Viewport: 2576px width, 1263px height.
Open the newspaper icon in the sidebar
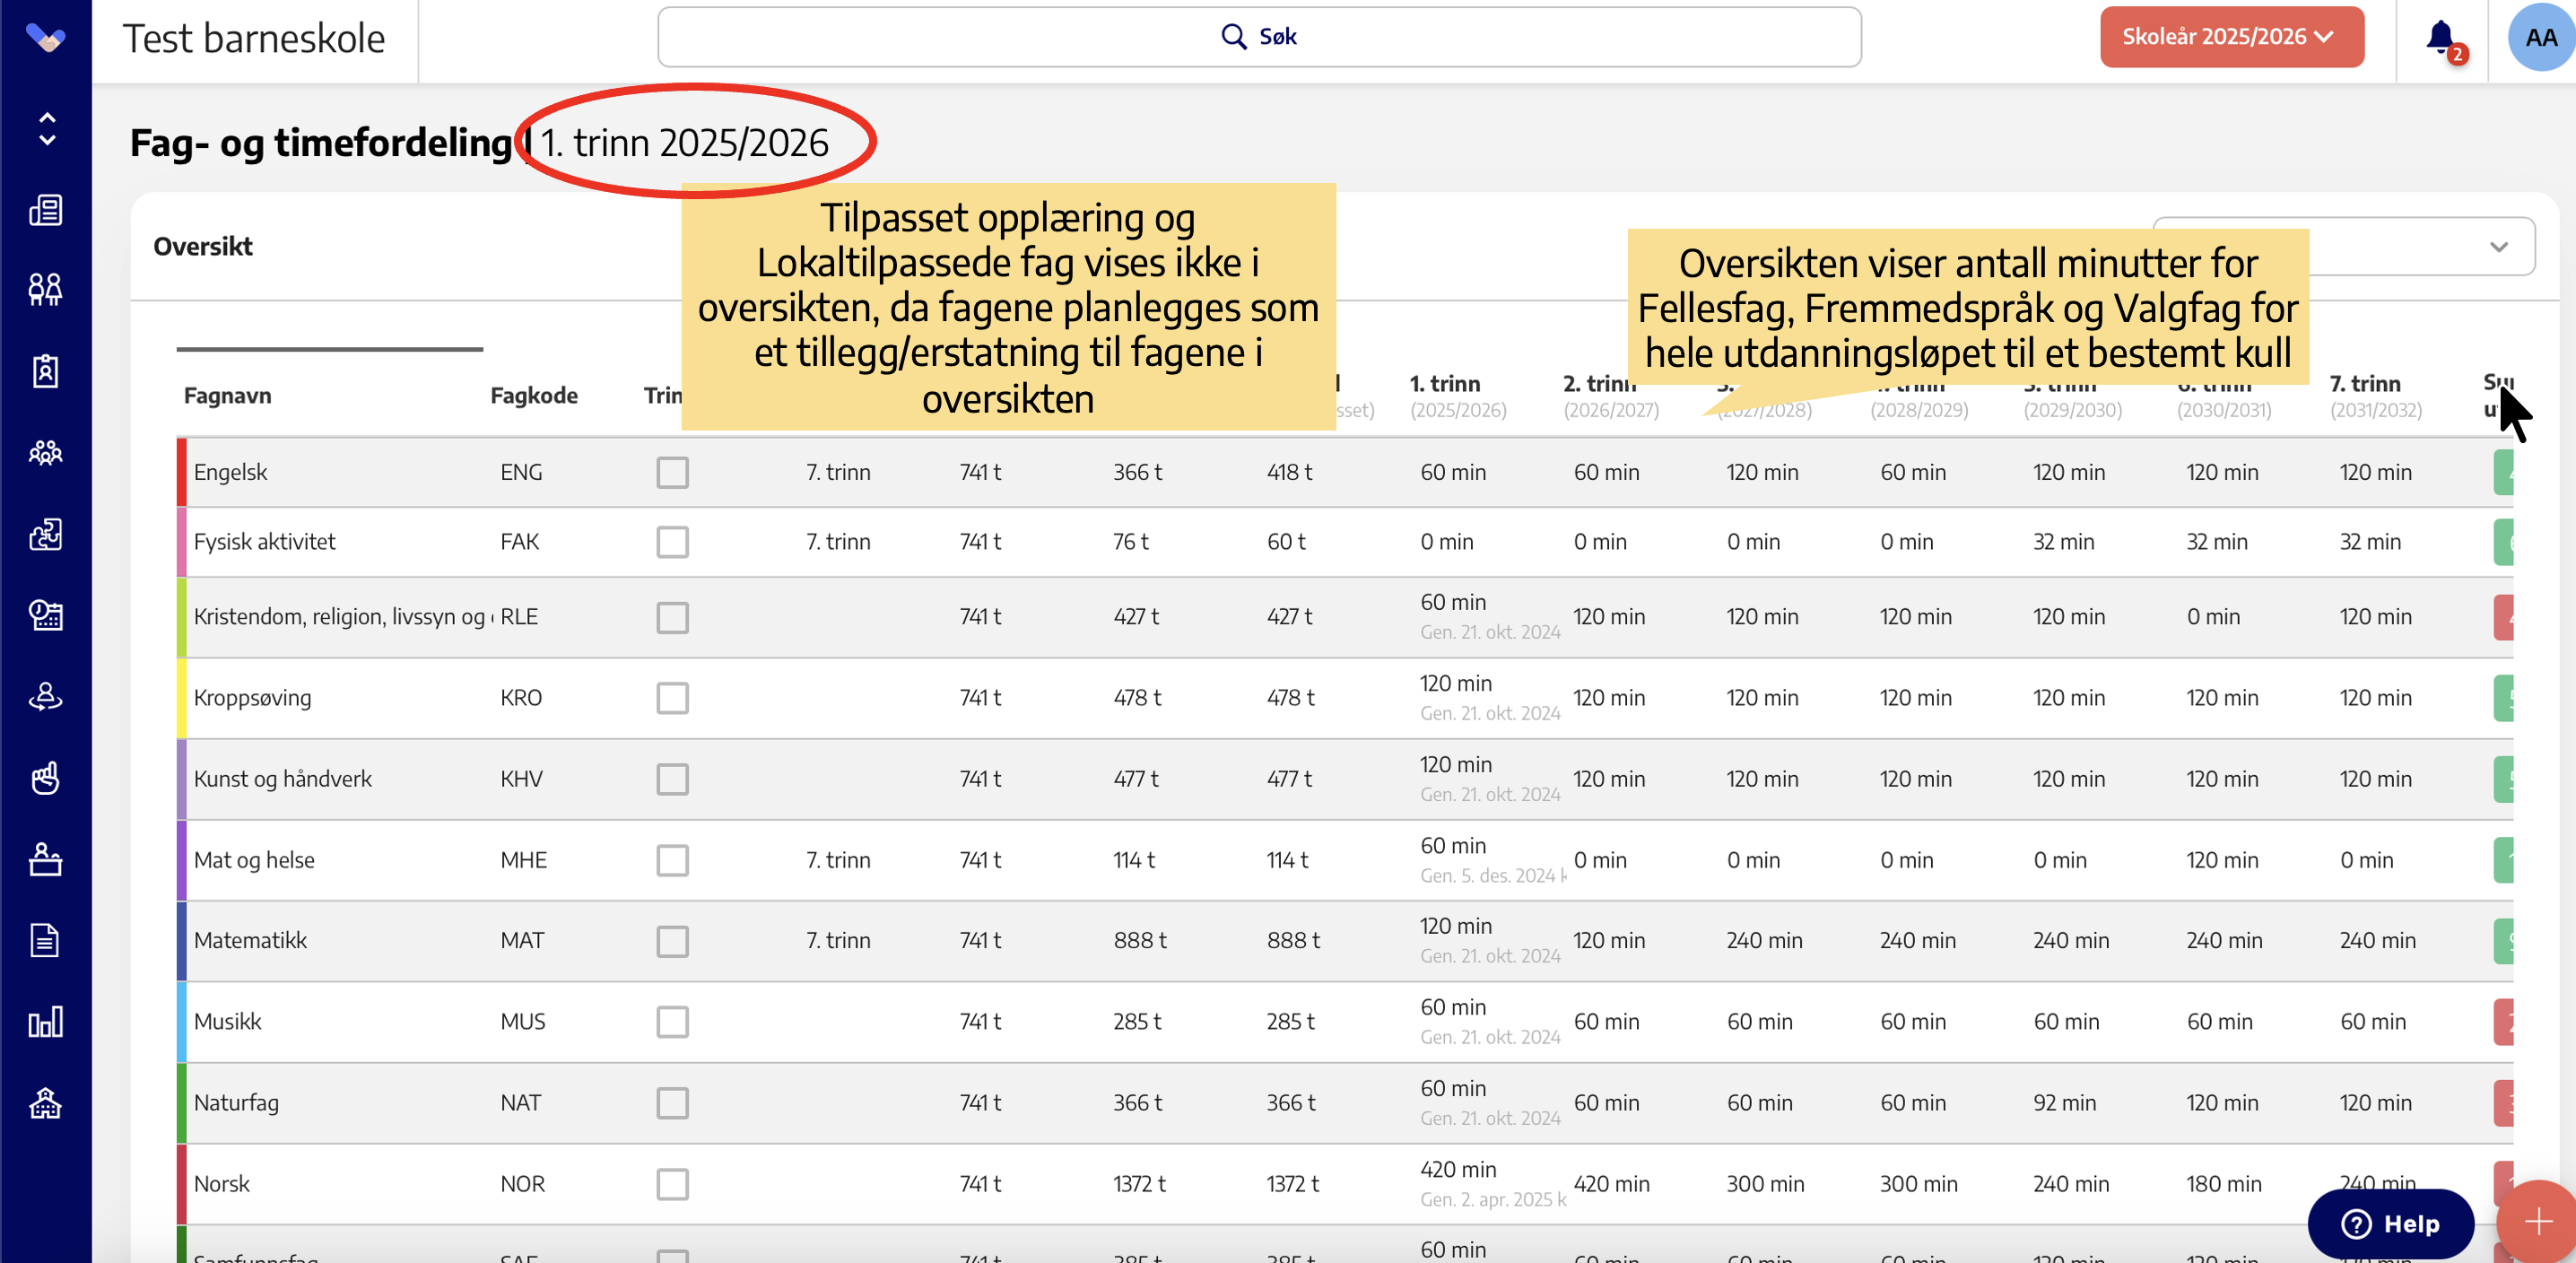click(46, 211)
